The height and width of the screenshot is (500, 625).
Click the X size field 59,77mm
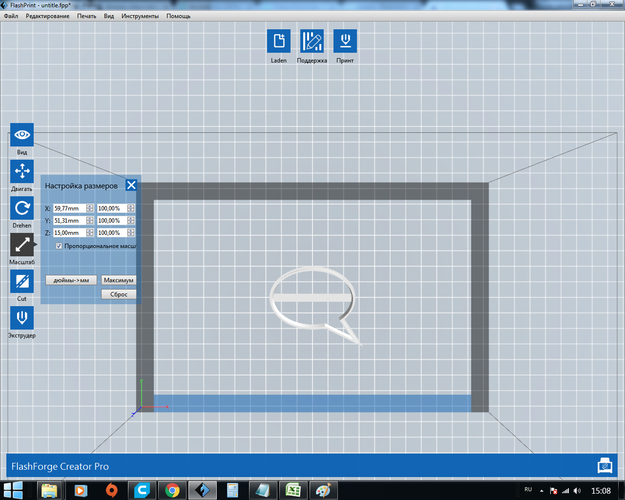tap(70, 208)
